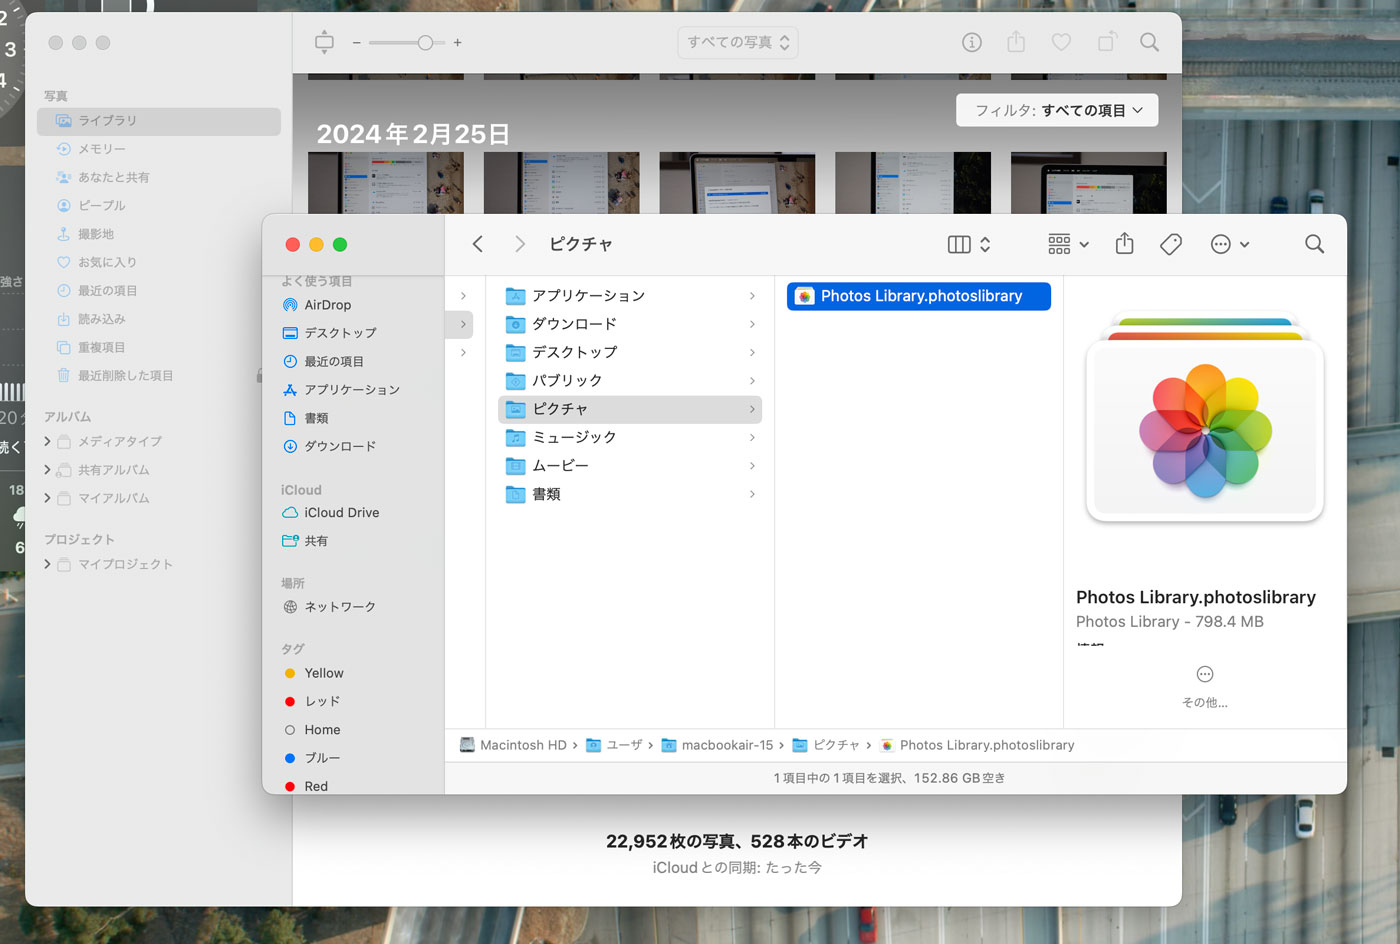Click ピクチャ in Finder path bar
Screen dimensions: 1400x944
(x=826, y=745)
